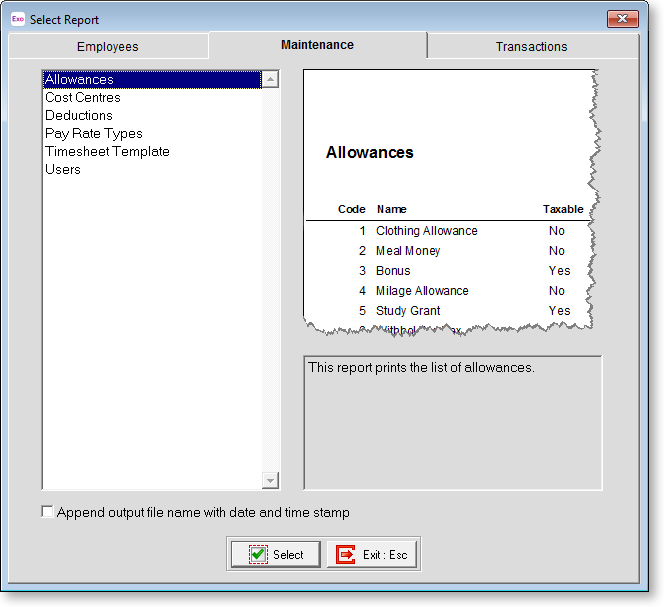
Task: Click the Exit : Esc button
Action: click(x=371, y=554)
